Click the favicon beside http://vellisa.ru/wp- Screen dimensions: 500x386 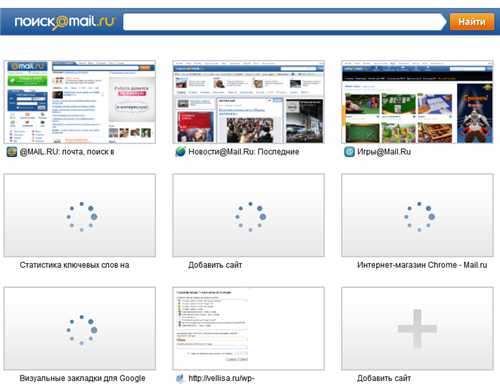click(x=180, y=378)
